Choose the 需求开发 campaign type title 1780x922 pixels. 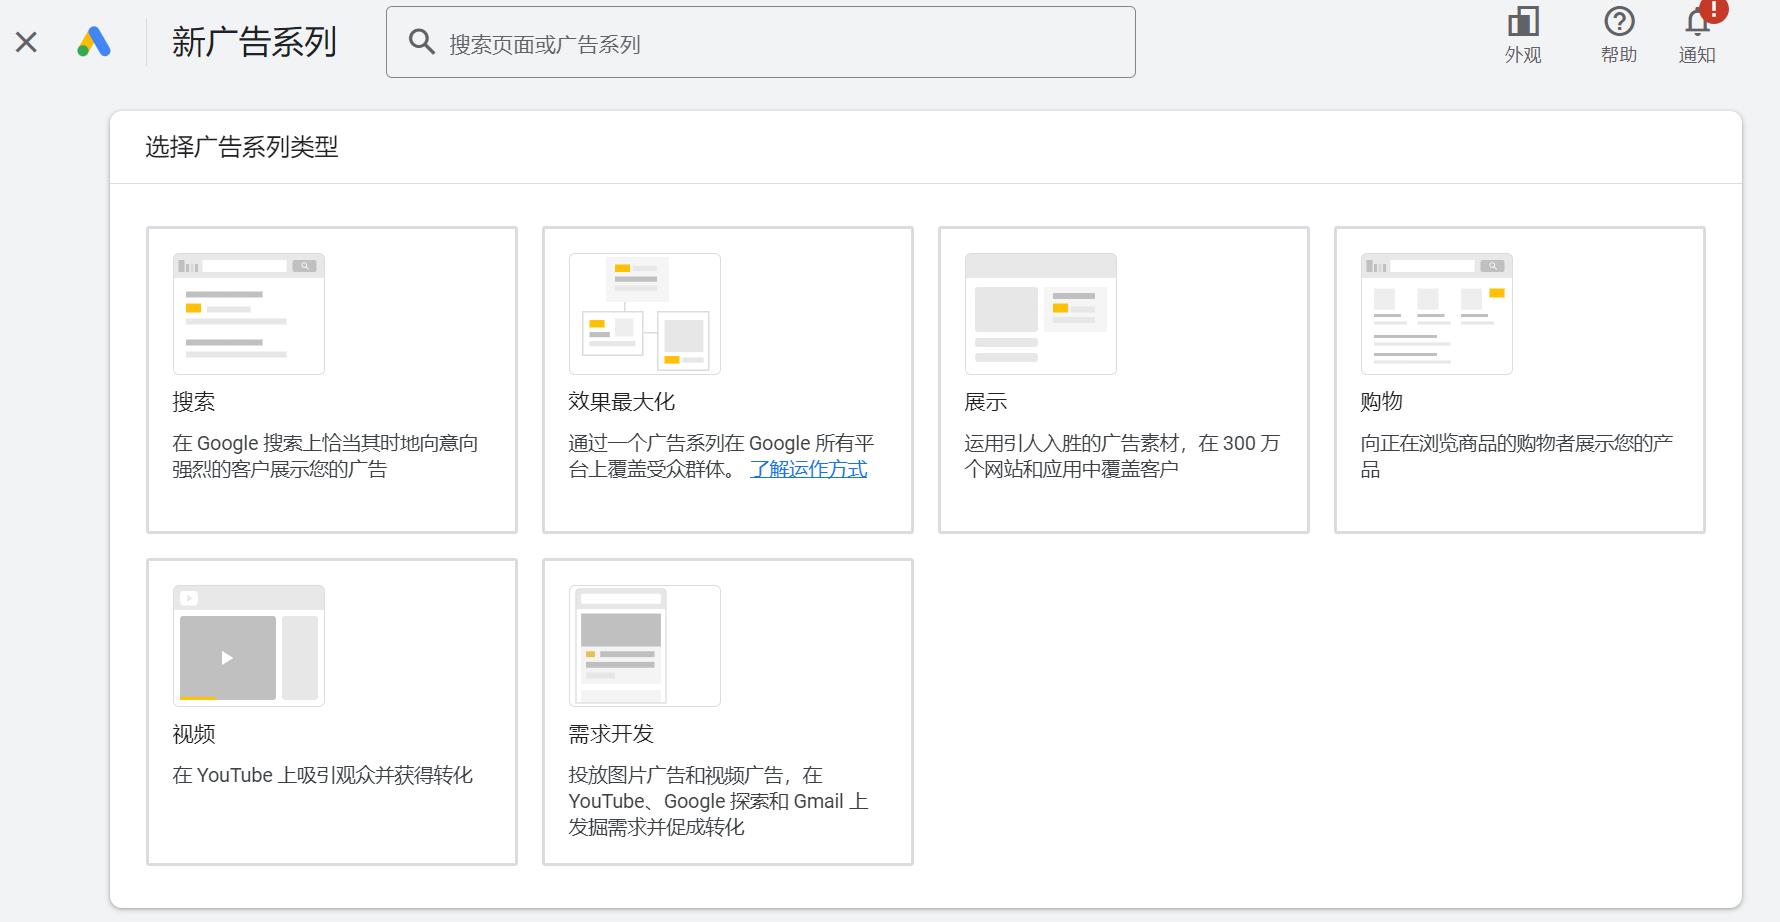click(x=611, y=734)
